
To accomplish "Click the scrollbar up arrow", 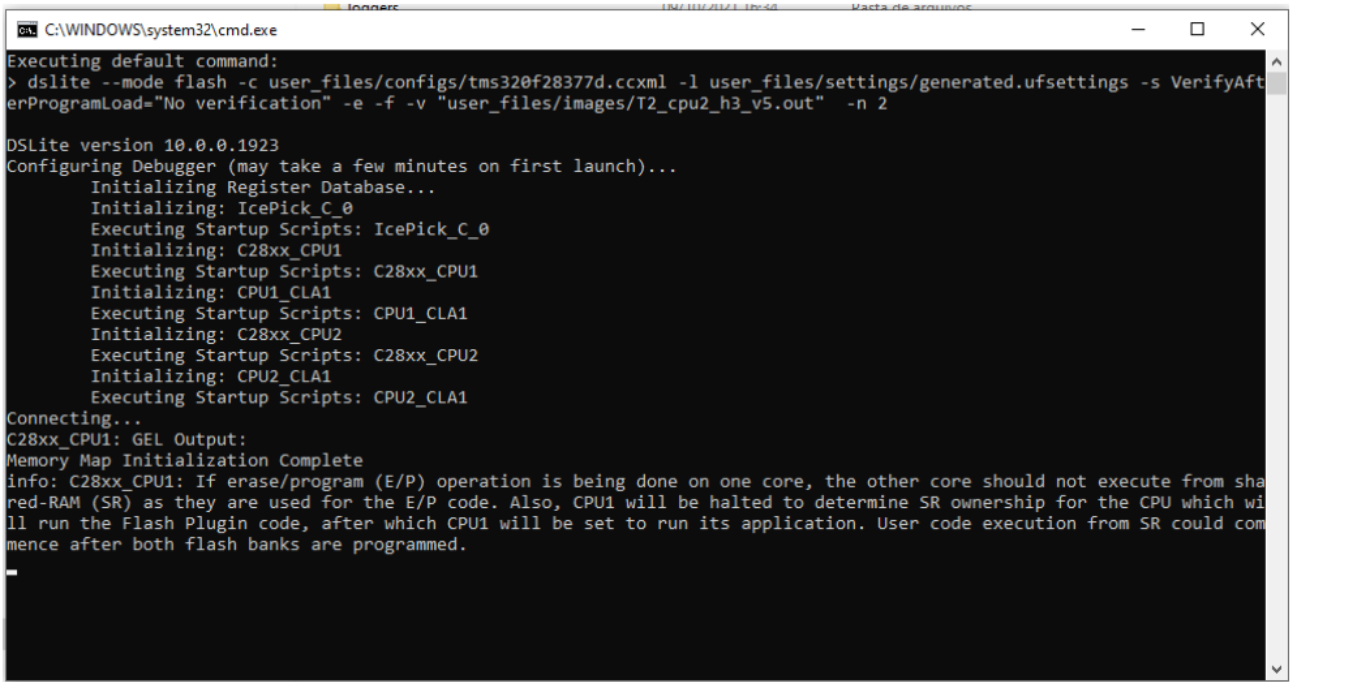I will [x=1277, y=60].
